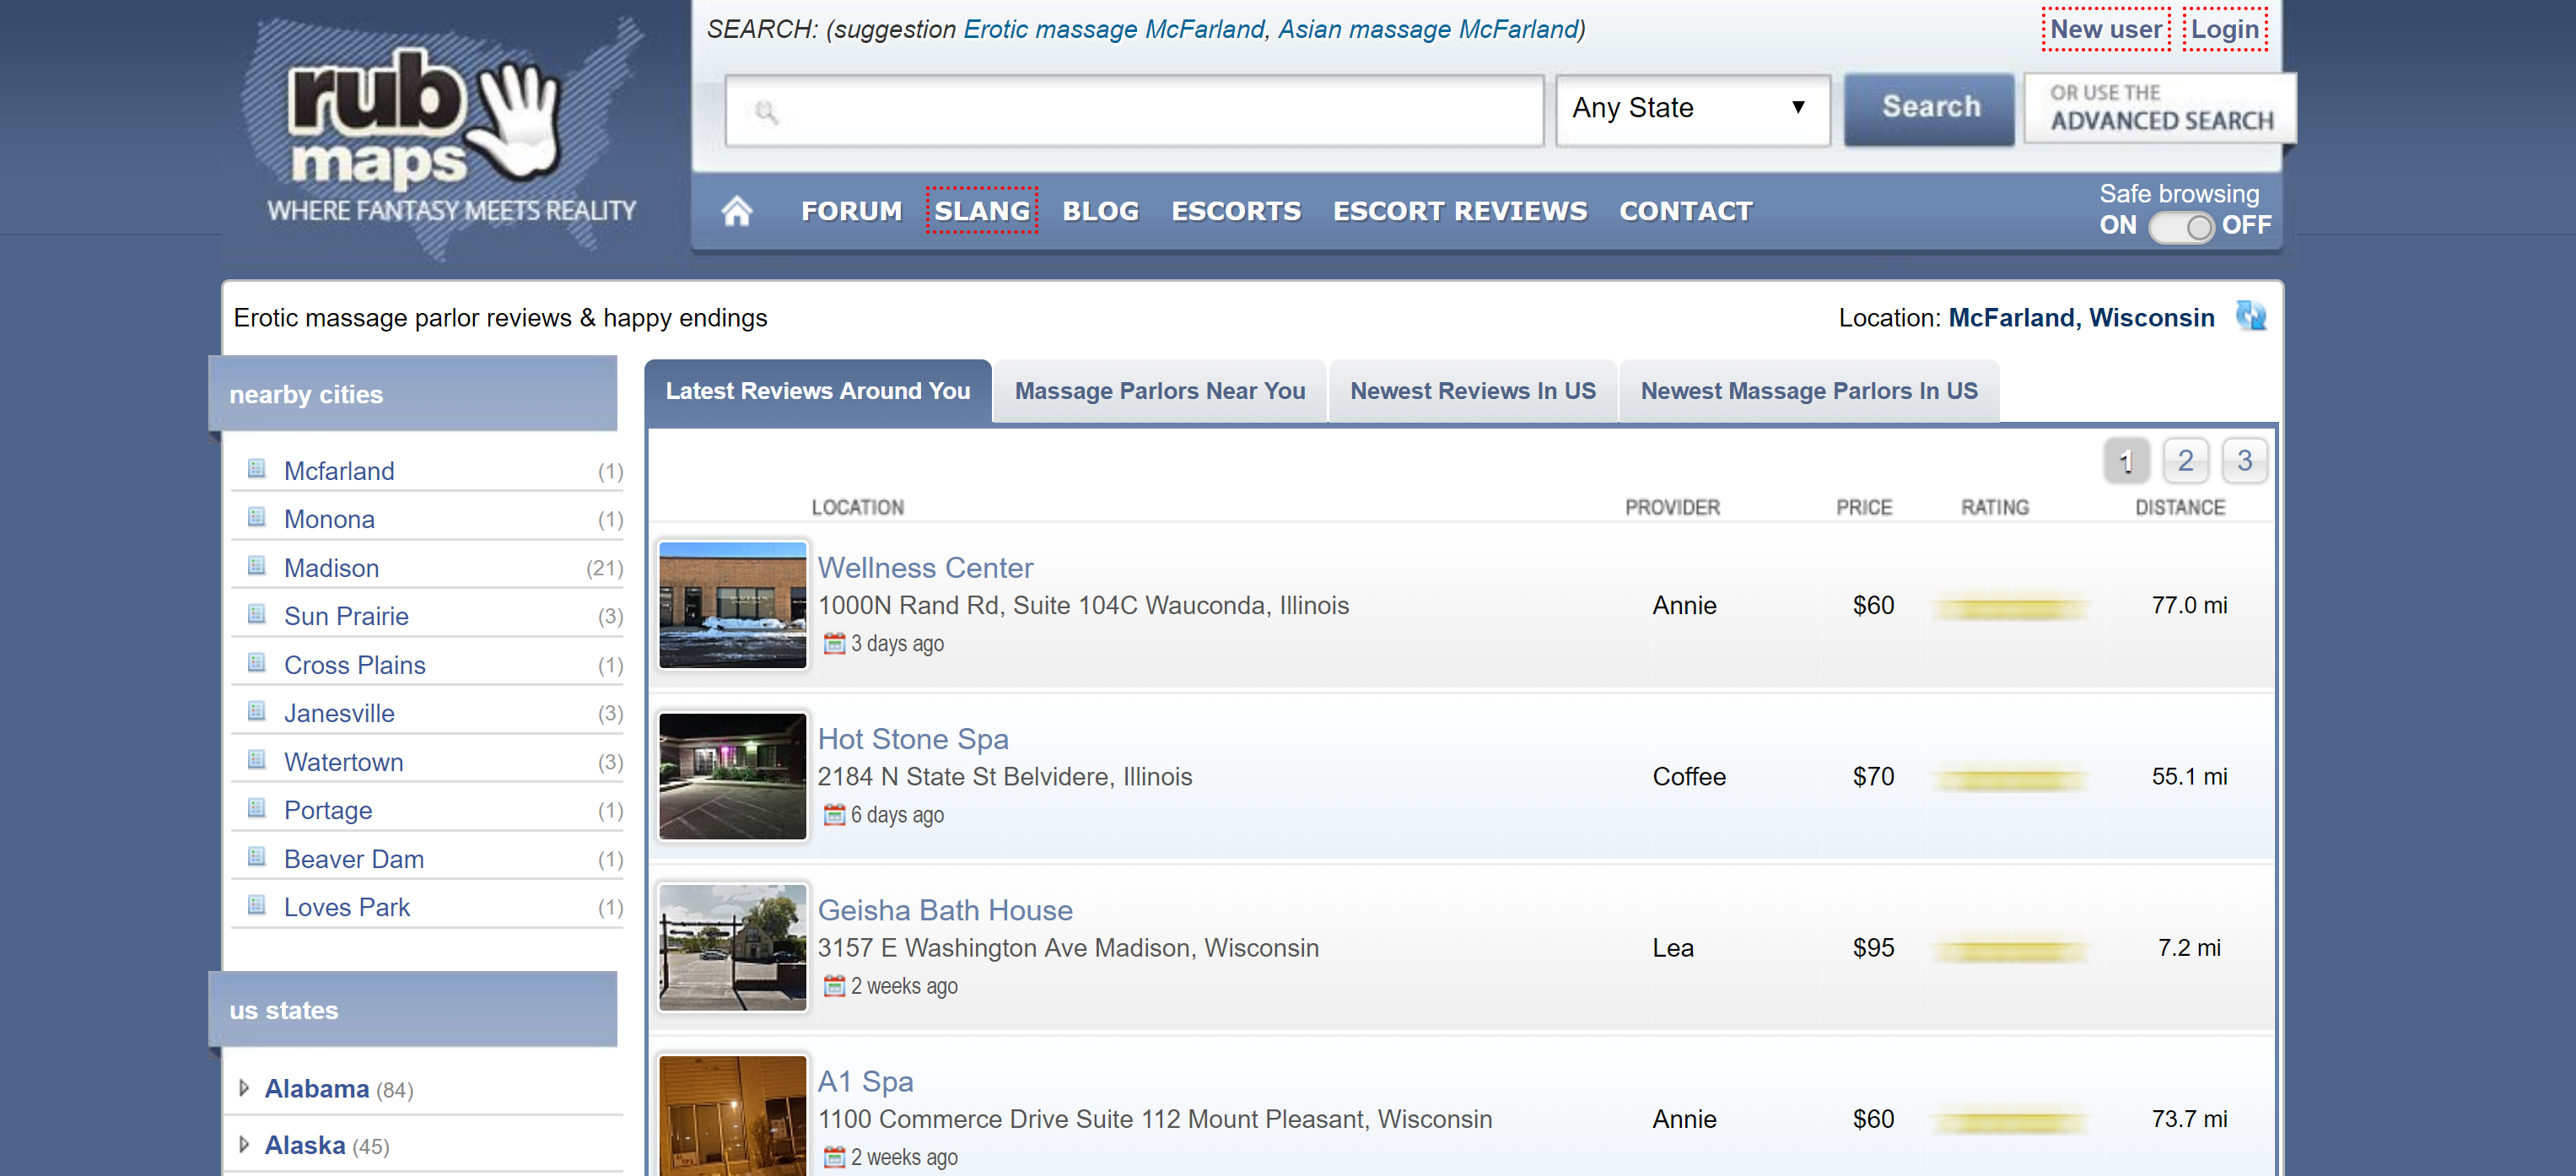Image resolution: width=2576 pixels, height=1176 pixels.
Task: Open the Wellness Center thumbnail photo
Action: pyautogui.click(x=732, y=605)
